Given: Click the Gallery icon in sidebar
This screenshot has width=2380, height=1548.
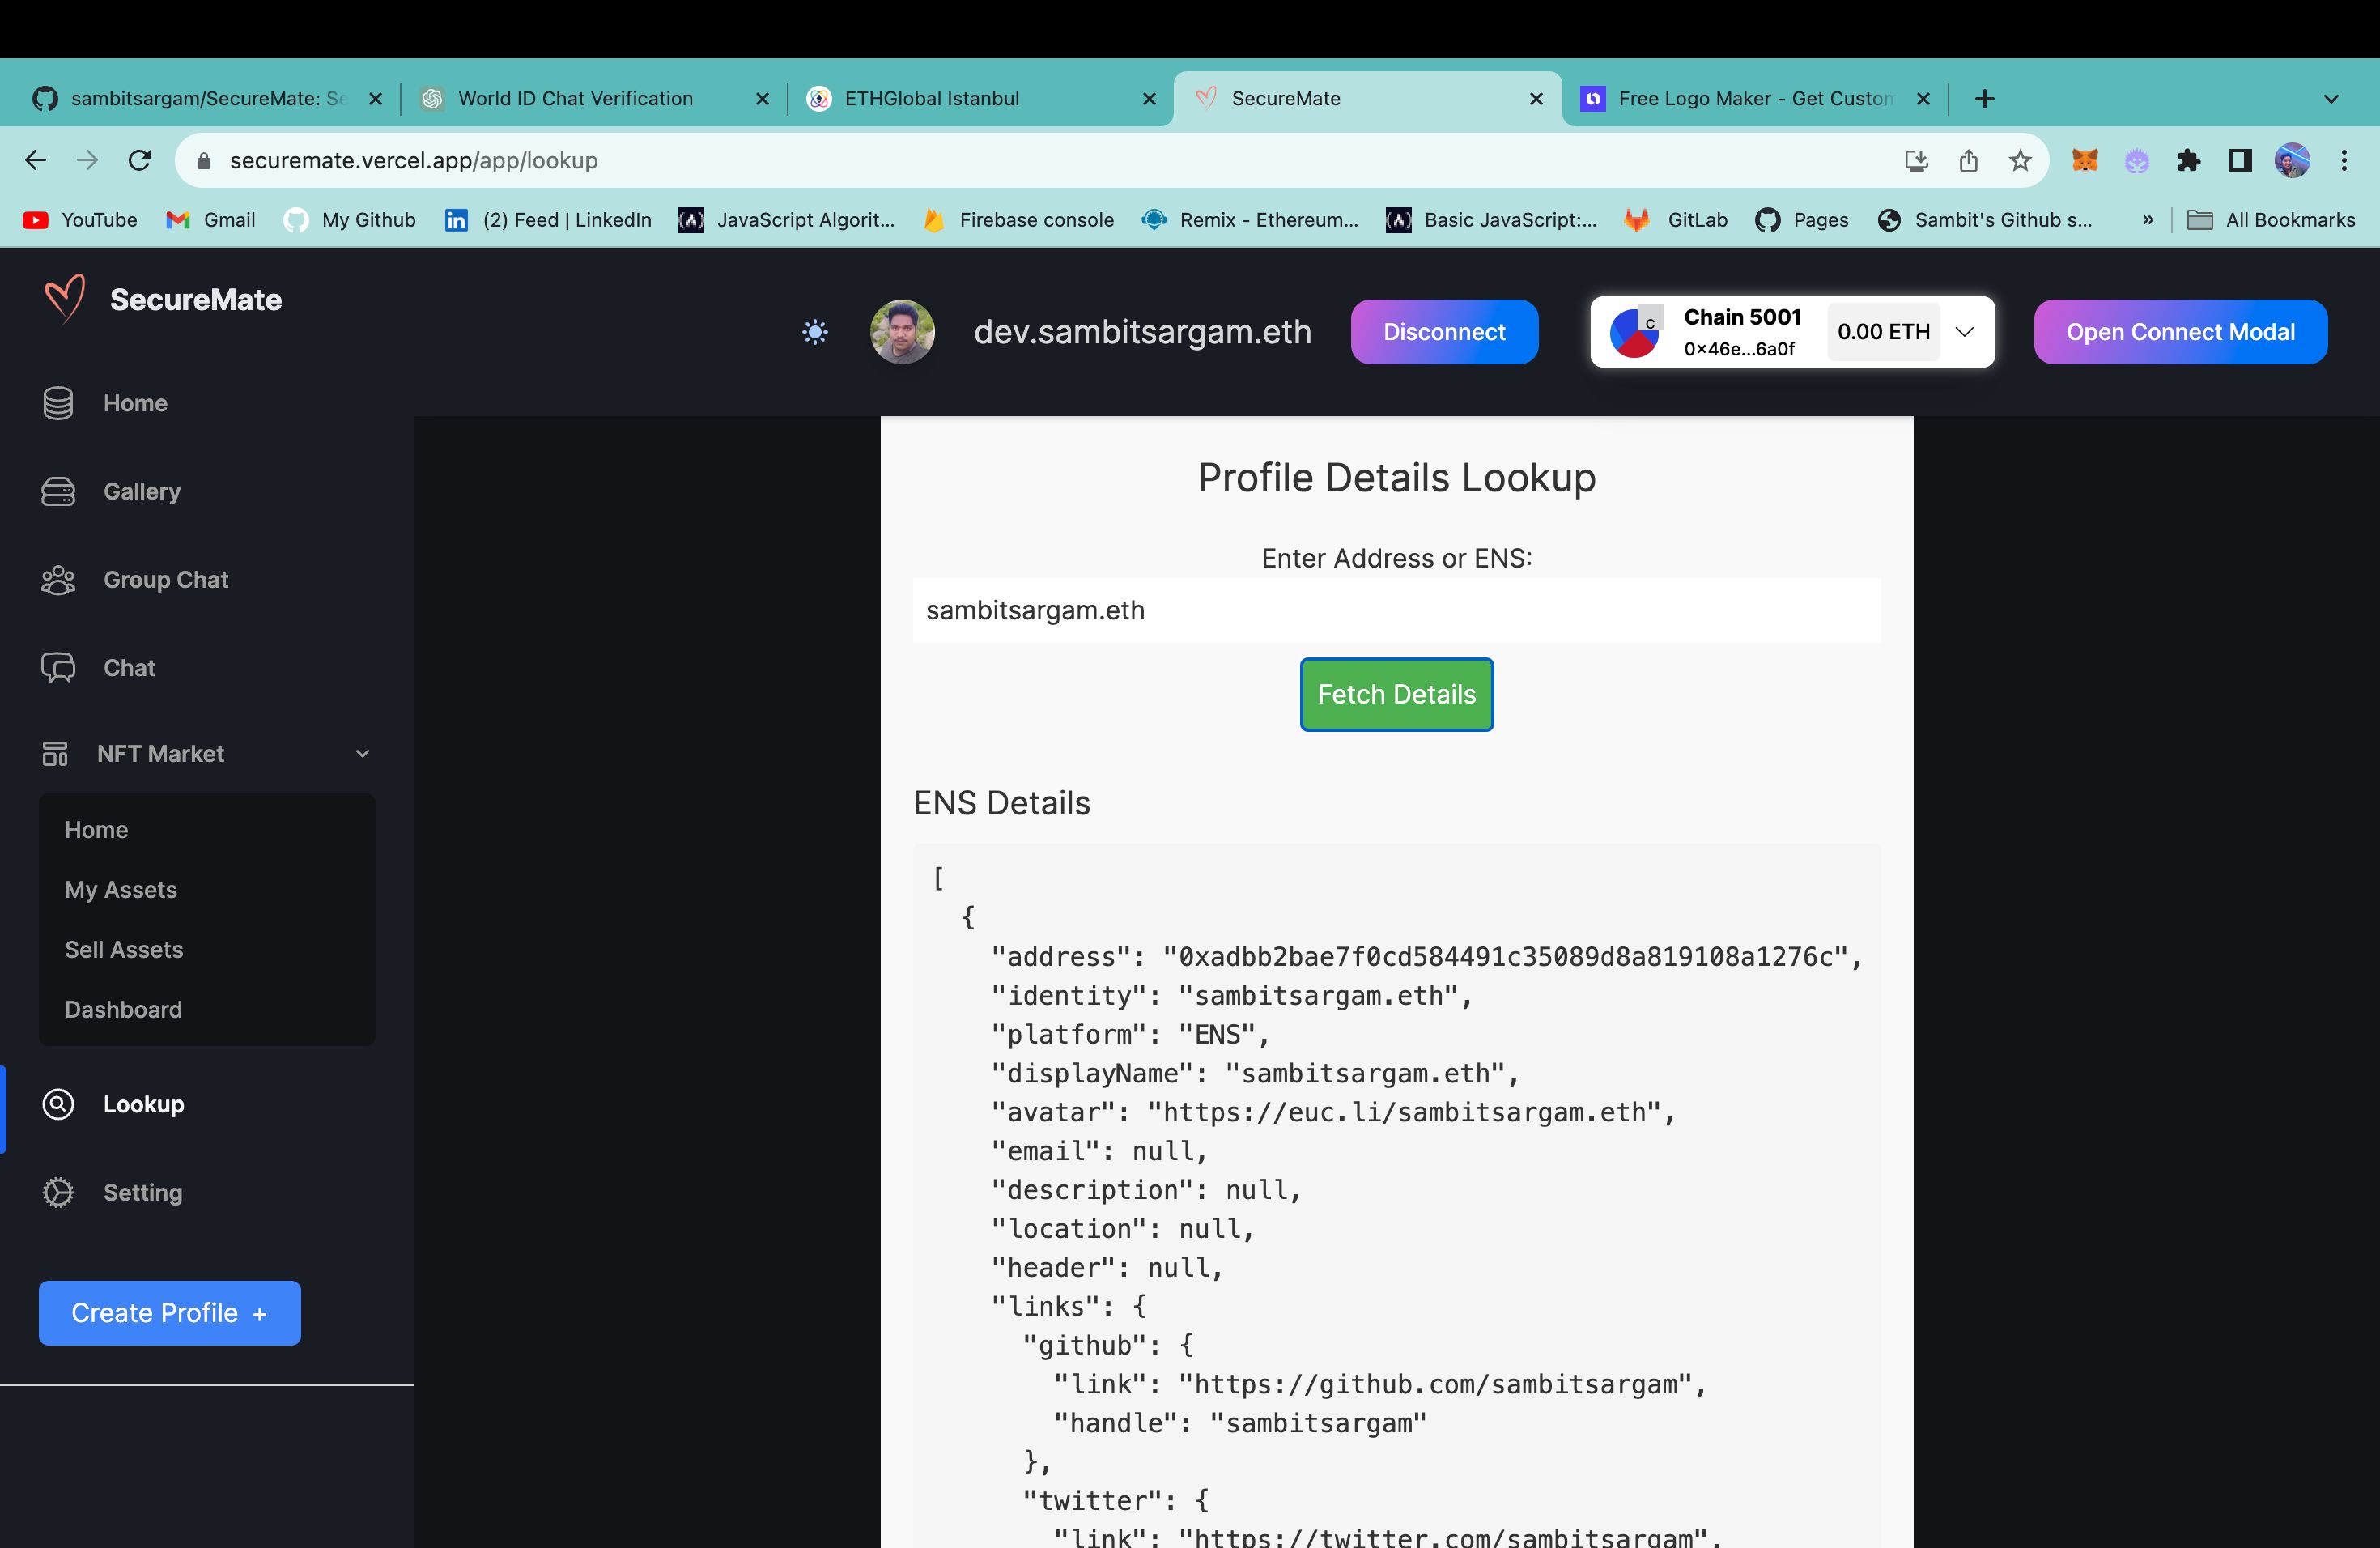Looking at the screenshot, I should point(57,489).
